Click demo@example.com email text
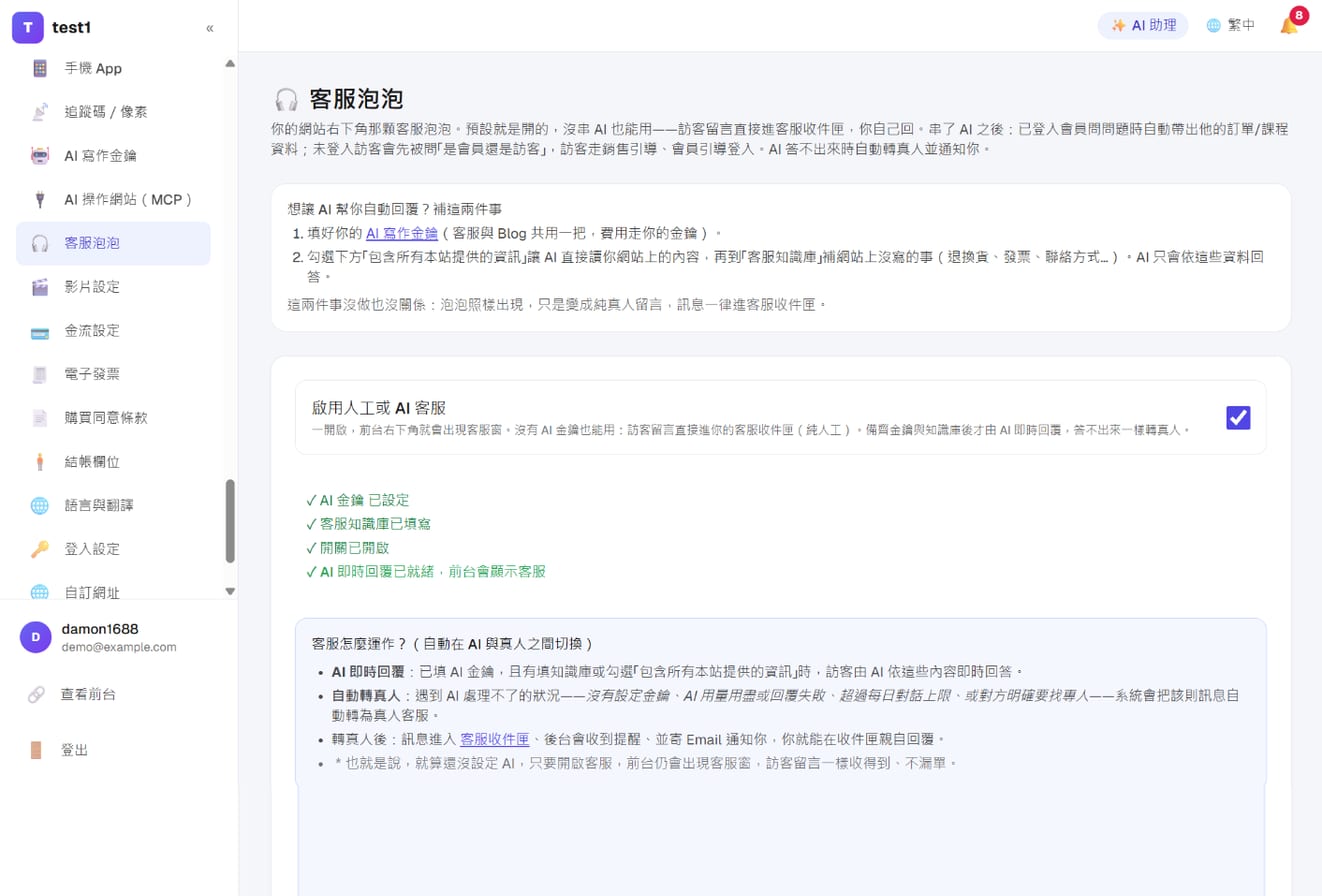This screenshot has width=1322, height=896. [x=119, y=647]
